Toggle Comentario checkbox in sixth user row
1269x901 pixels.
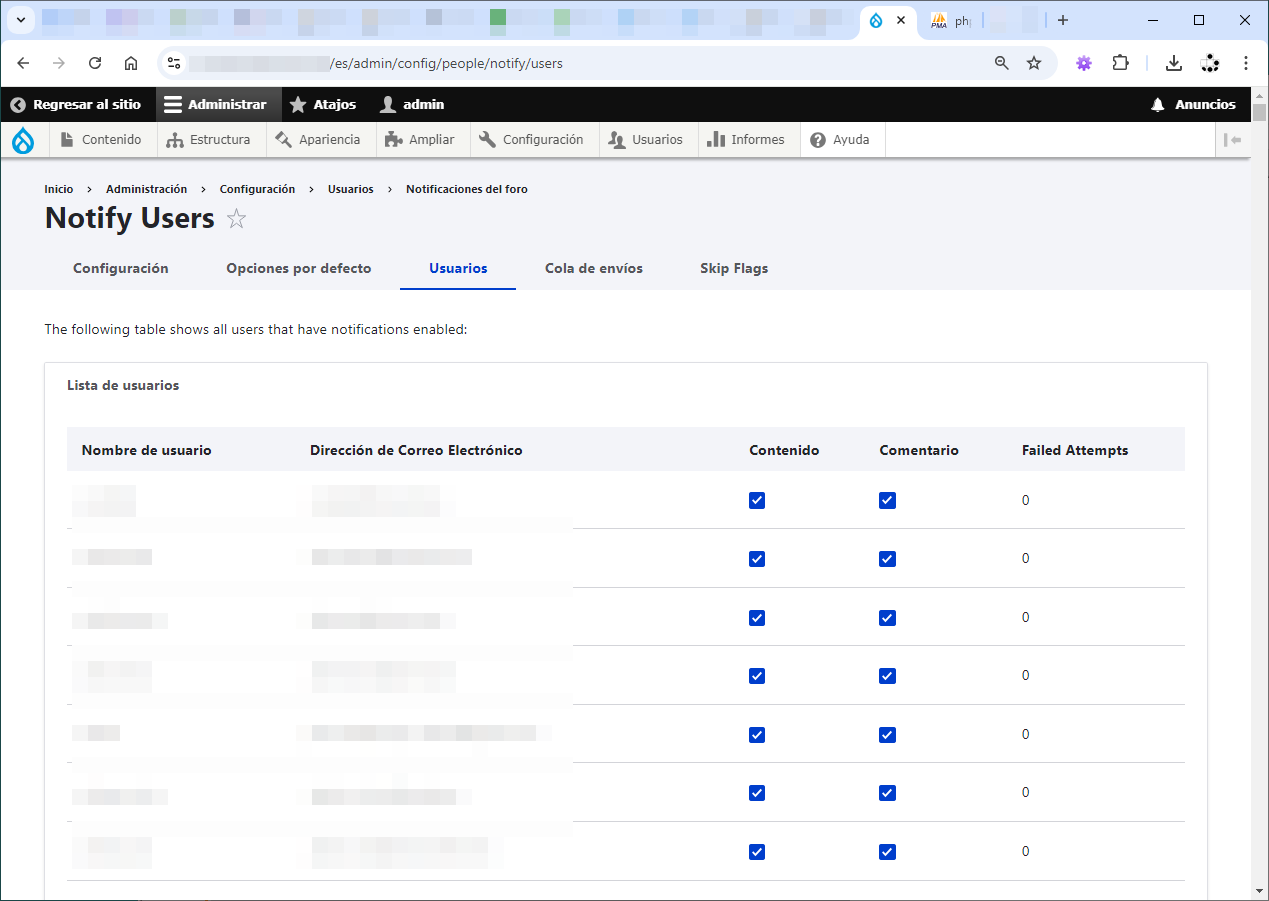coord(887,793)
